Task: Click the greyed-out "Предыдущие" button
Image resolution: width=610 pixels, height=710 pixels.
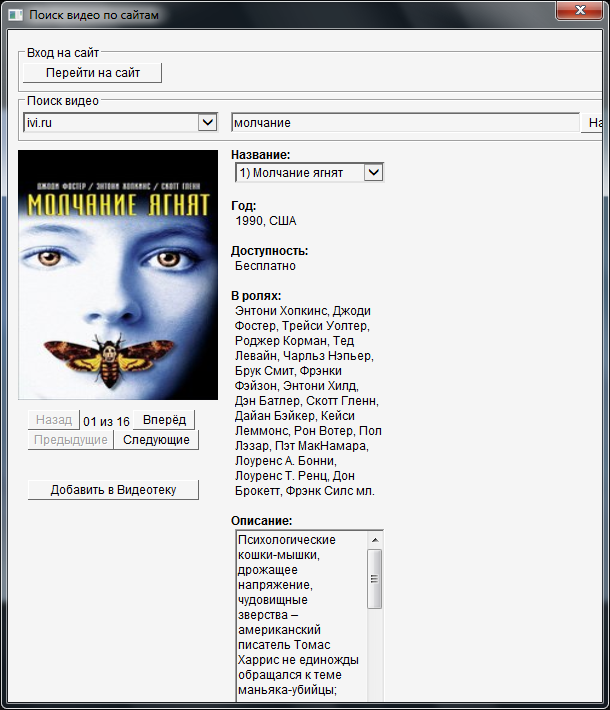Action: (70, 440)
